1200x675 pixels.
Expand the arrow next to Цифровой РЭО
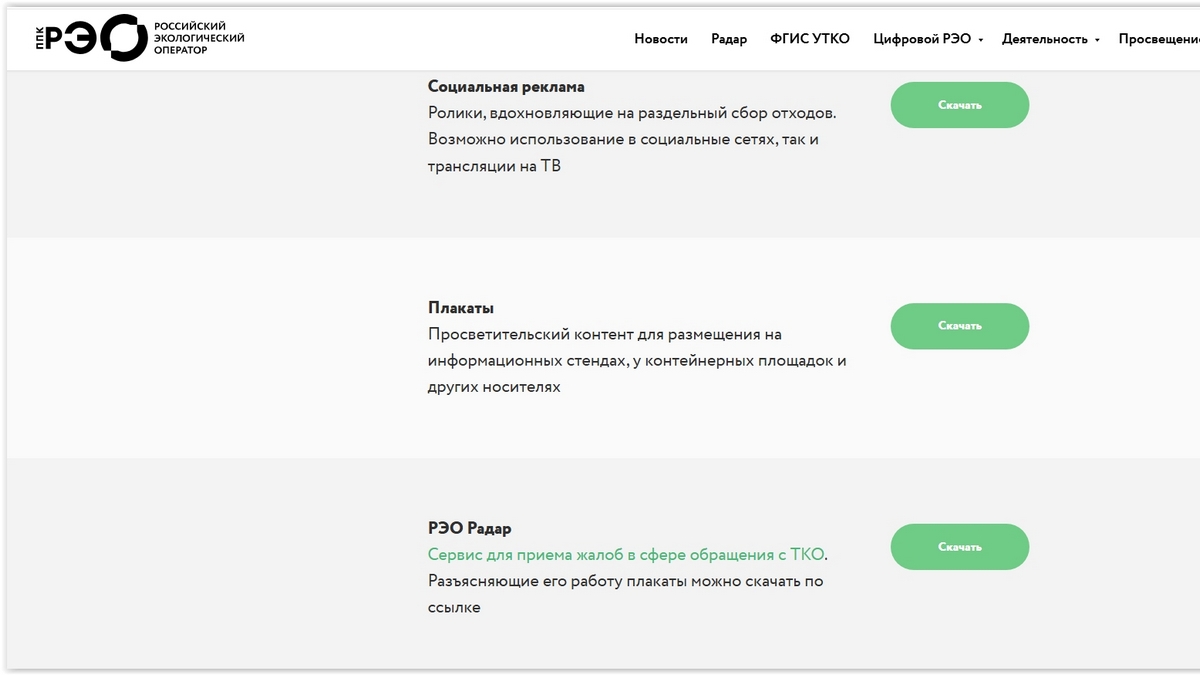point(981,40)
